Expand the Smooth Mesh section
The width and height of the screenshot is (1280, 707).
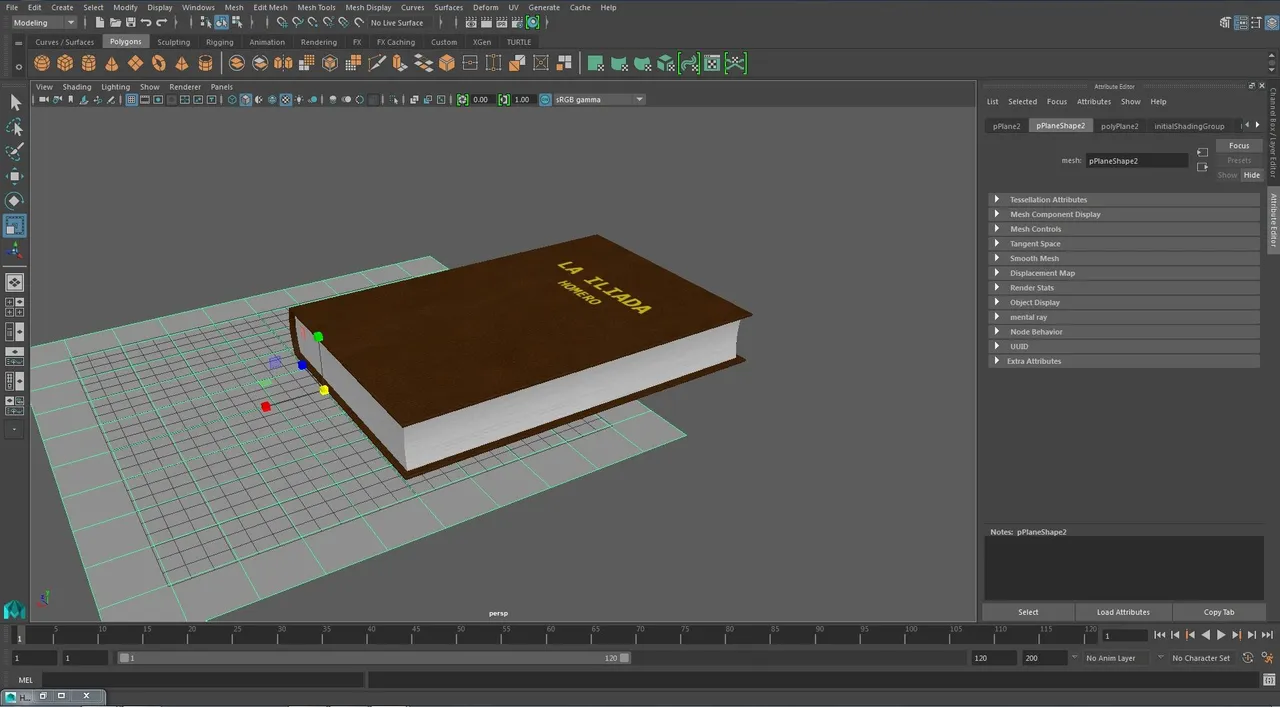pyautogui.click(x=1124, y=258)
